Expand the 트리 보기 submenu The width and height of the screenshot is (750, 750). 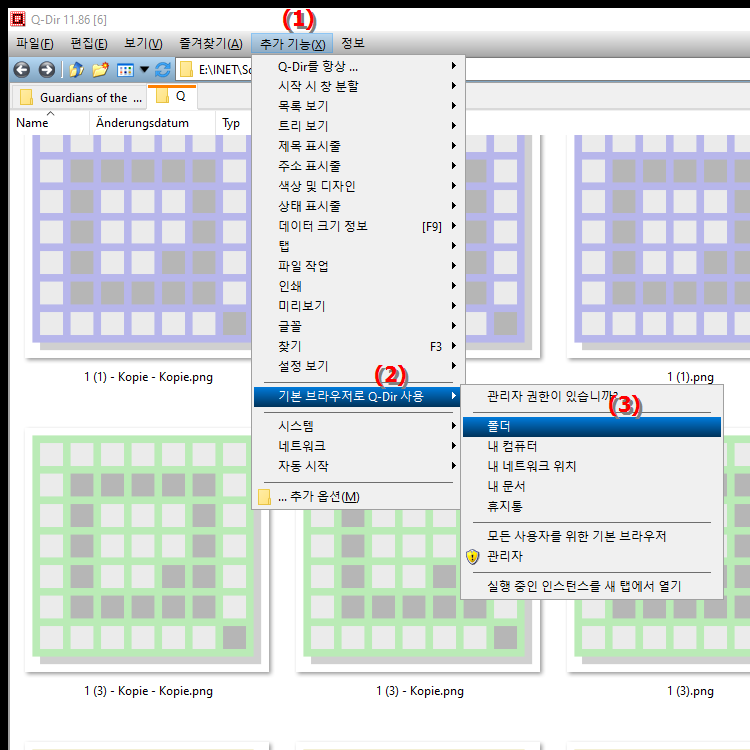(357, 126)
